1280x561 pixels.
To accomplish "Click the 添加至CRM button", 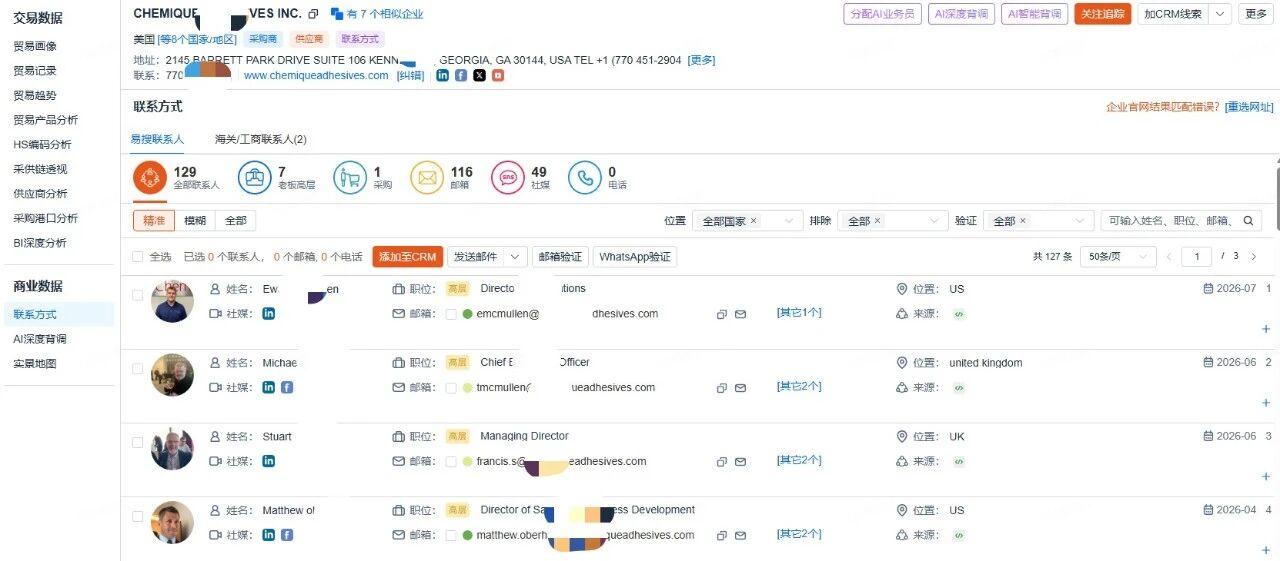I will [408, 257].
